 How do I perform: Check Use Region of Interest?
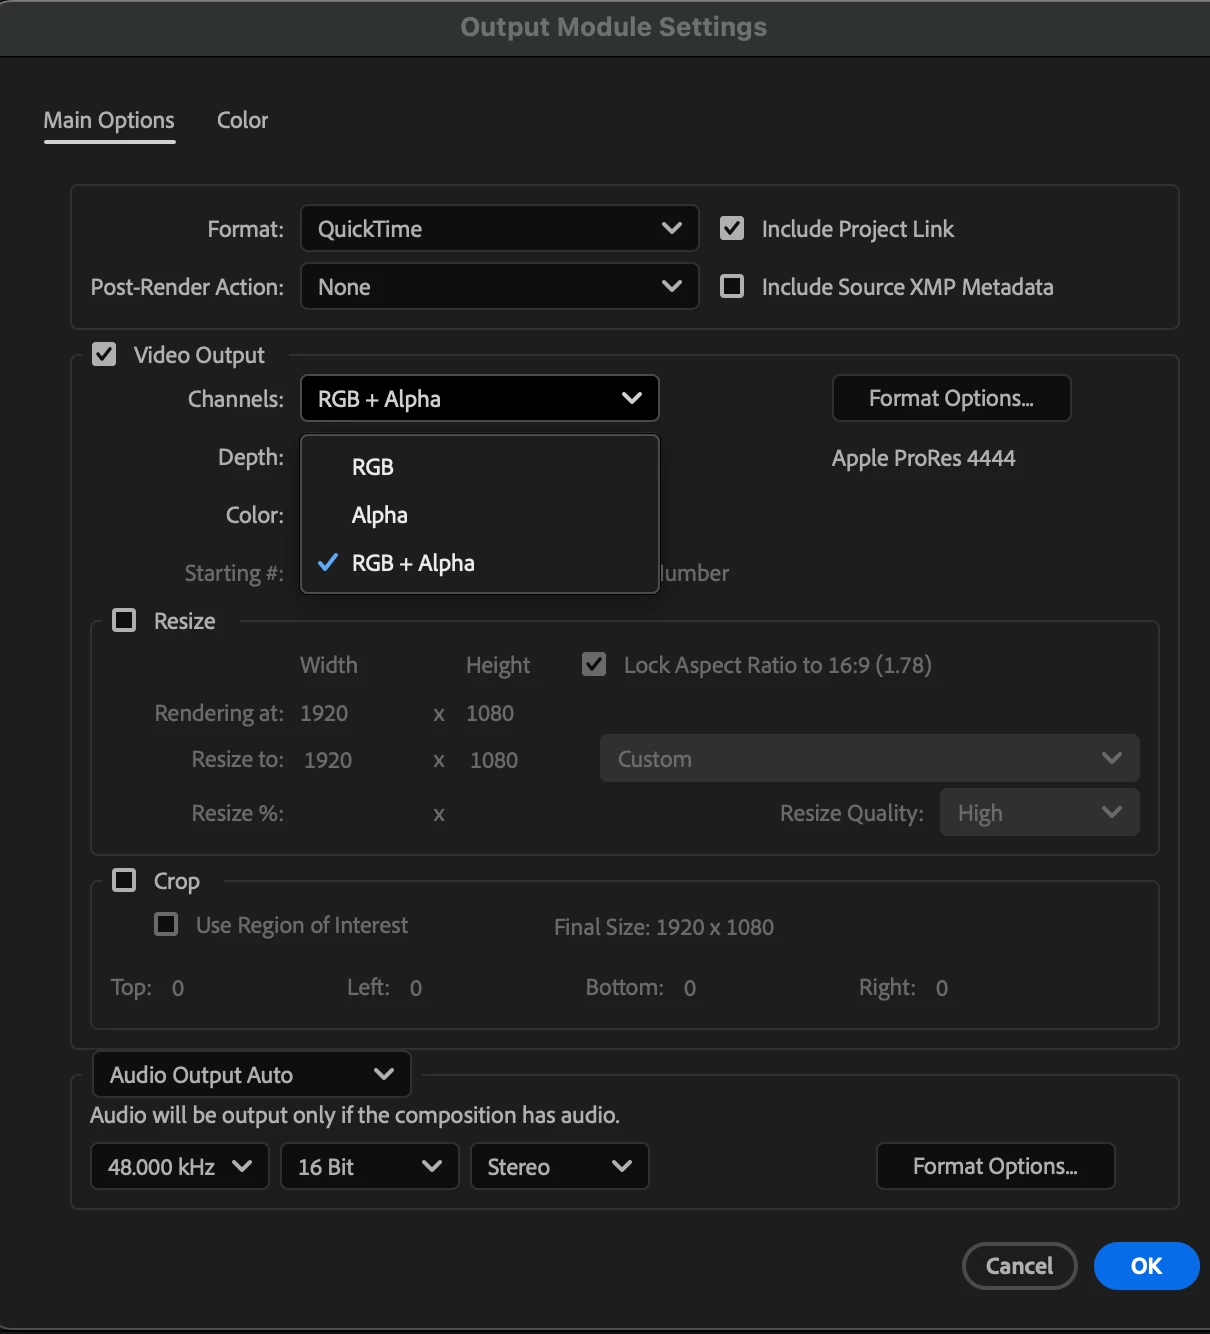point(166,925)
